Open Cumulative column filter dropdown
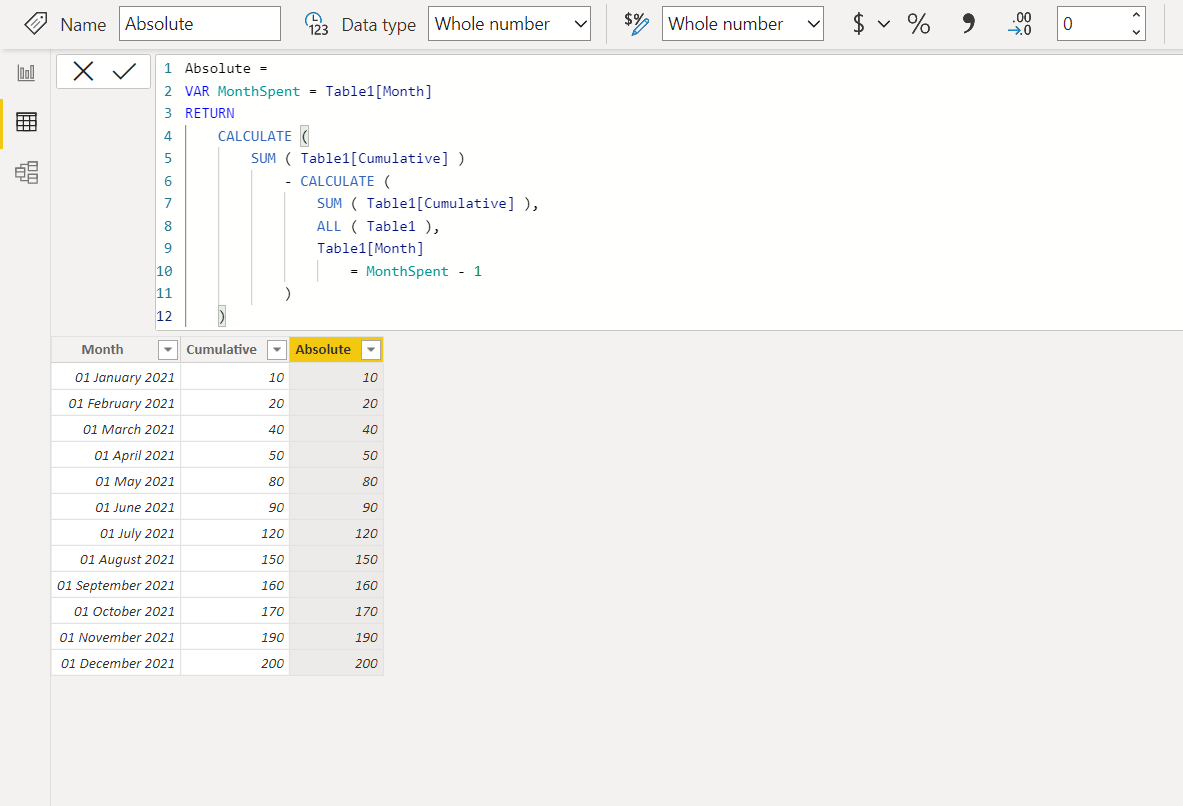Image resolution: width=1183 pixels, height=806 pixels. click(x=277, y=349)
